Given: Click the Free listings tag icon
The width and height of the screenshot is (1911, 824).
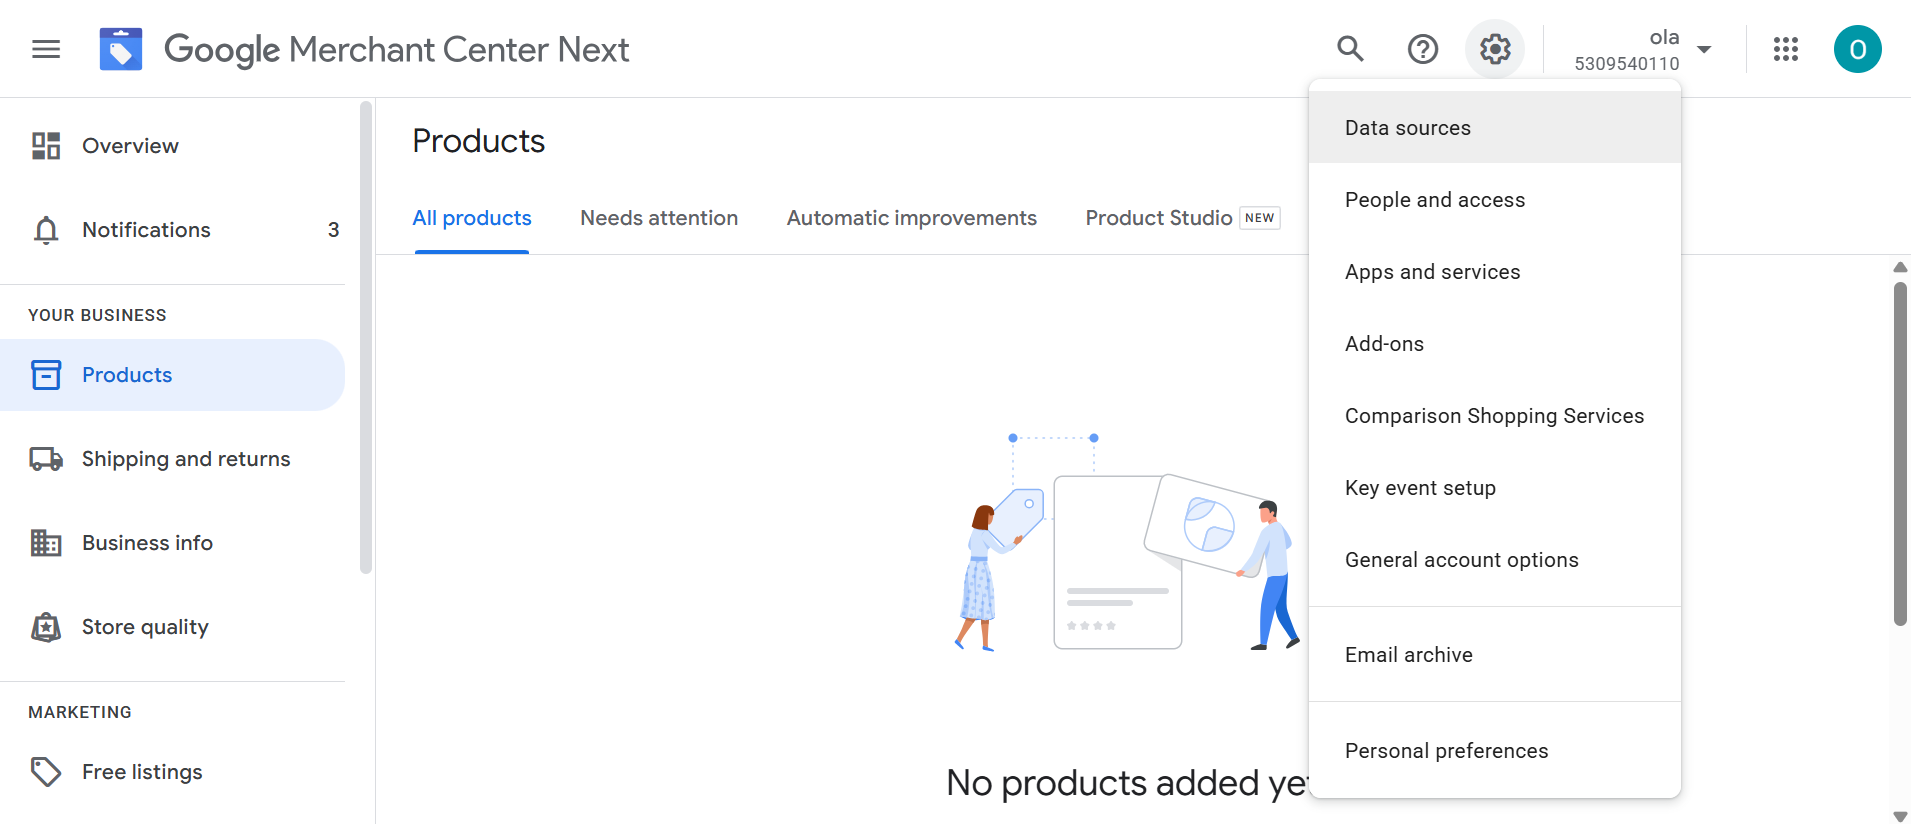Looking at the screenshot, I should (x=46, y=772).
